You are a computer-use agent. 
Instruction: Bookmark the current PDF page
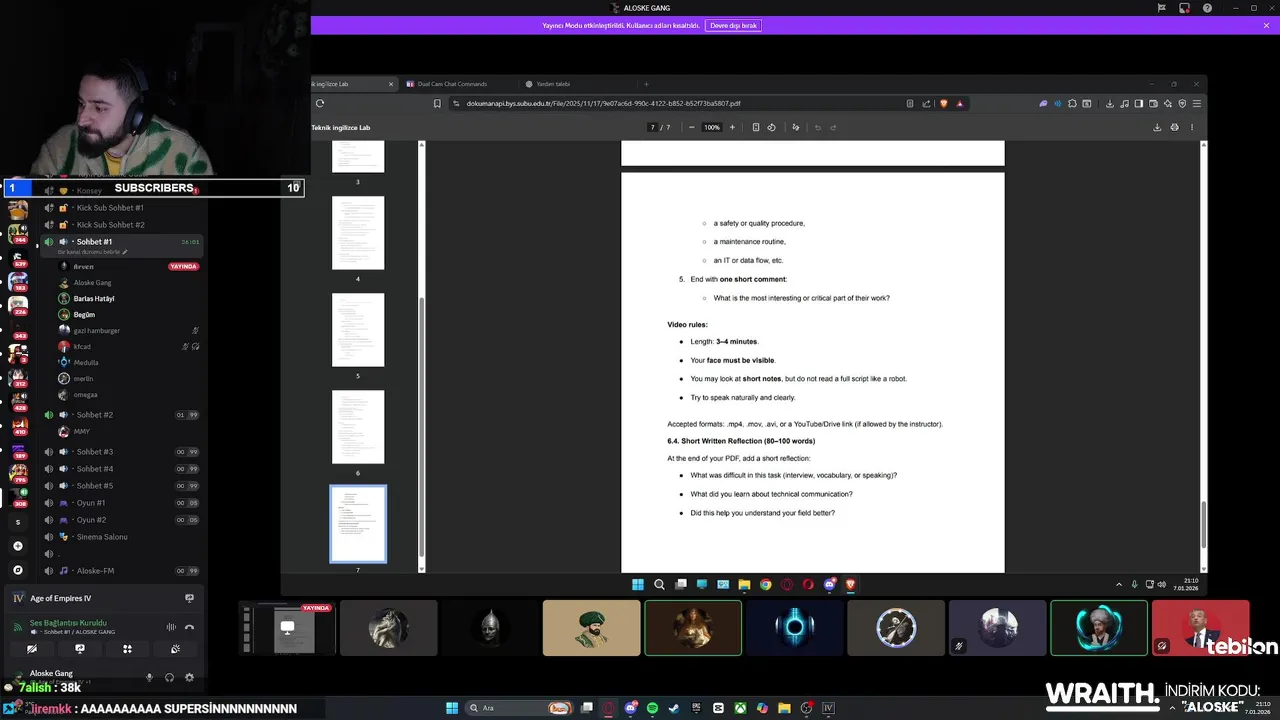click(437, 103)
